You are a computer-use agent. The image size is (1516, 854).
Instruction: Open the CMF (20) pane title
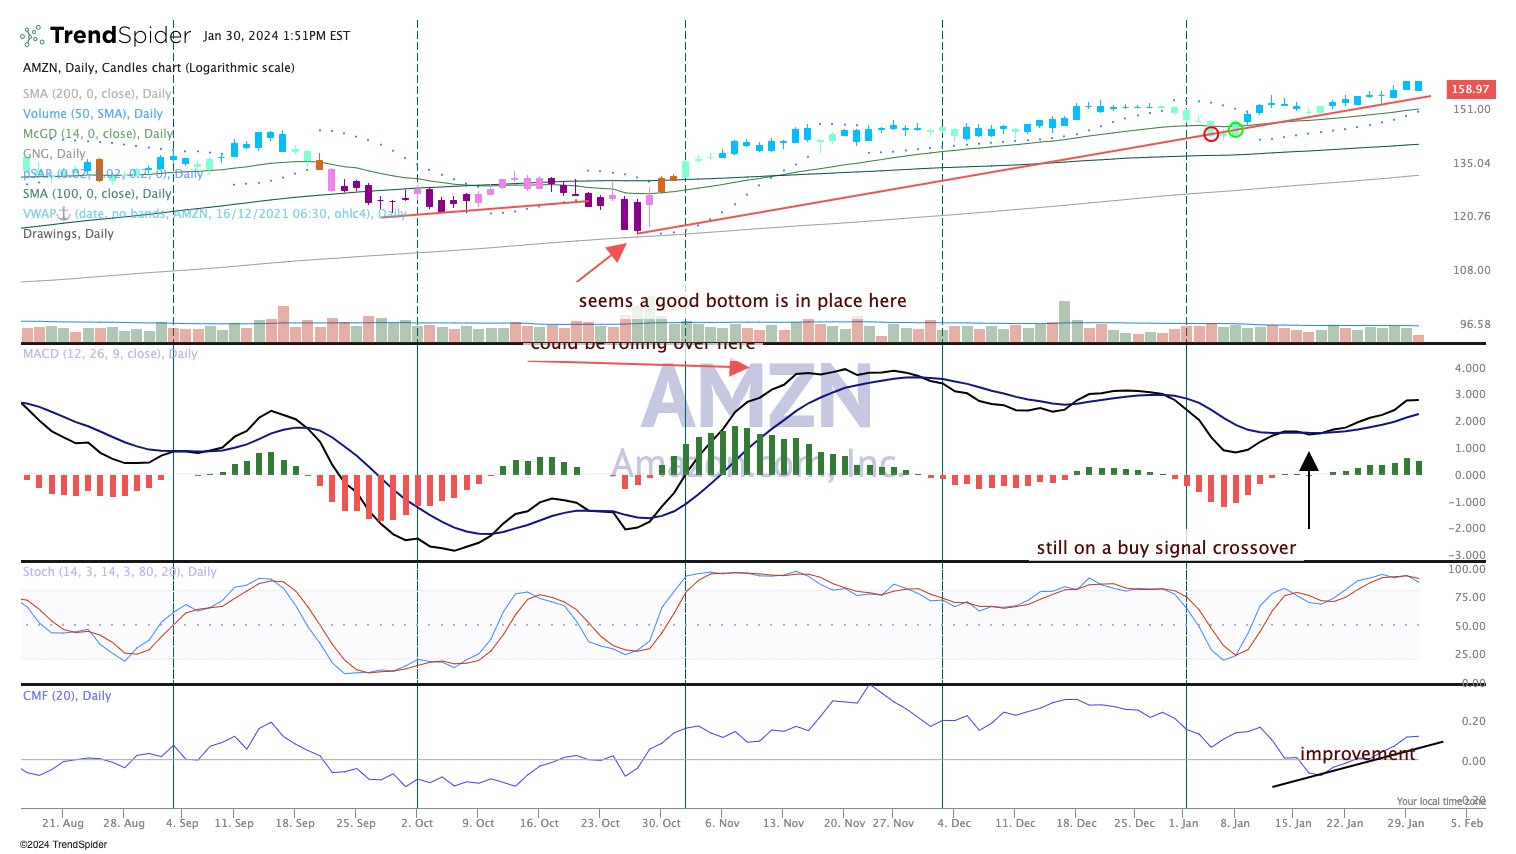point(67,696)
